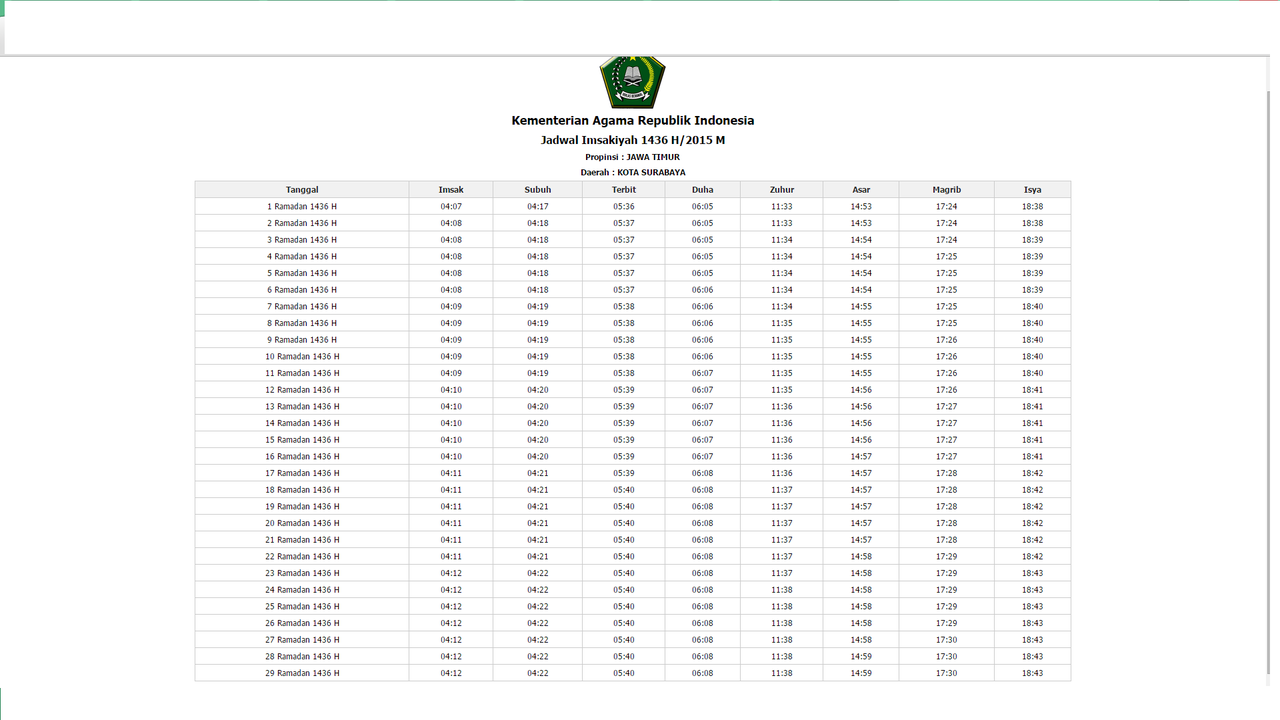
Task: Click Zuhur time 11:34 for 3 Ramadan
Action: click(x=782, y=240)
